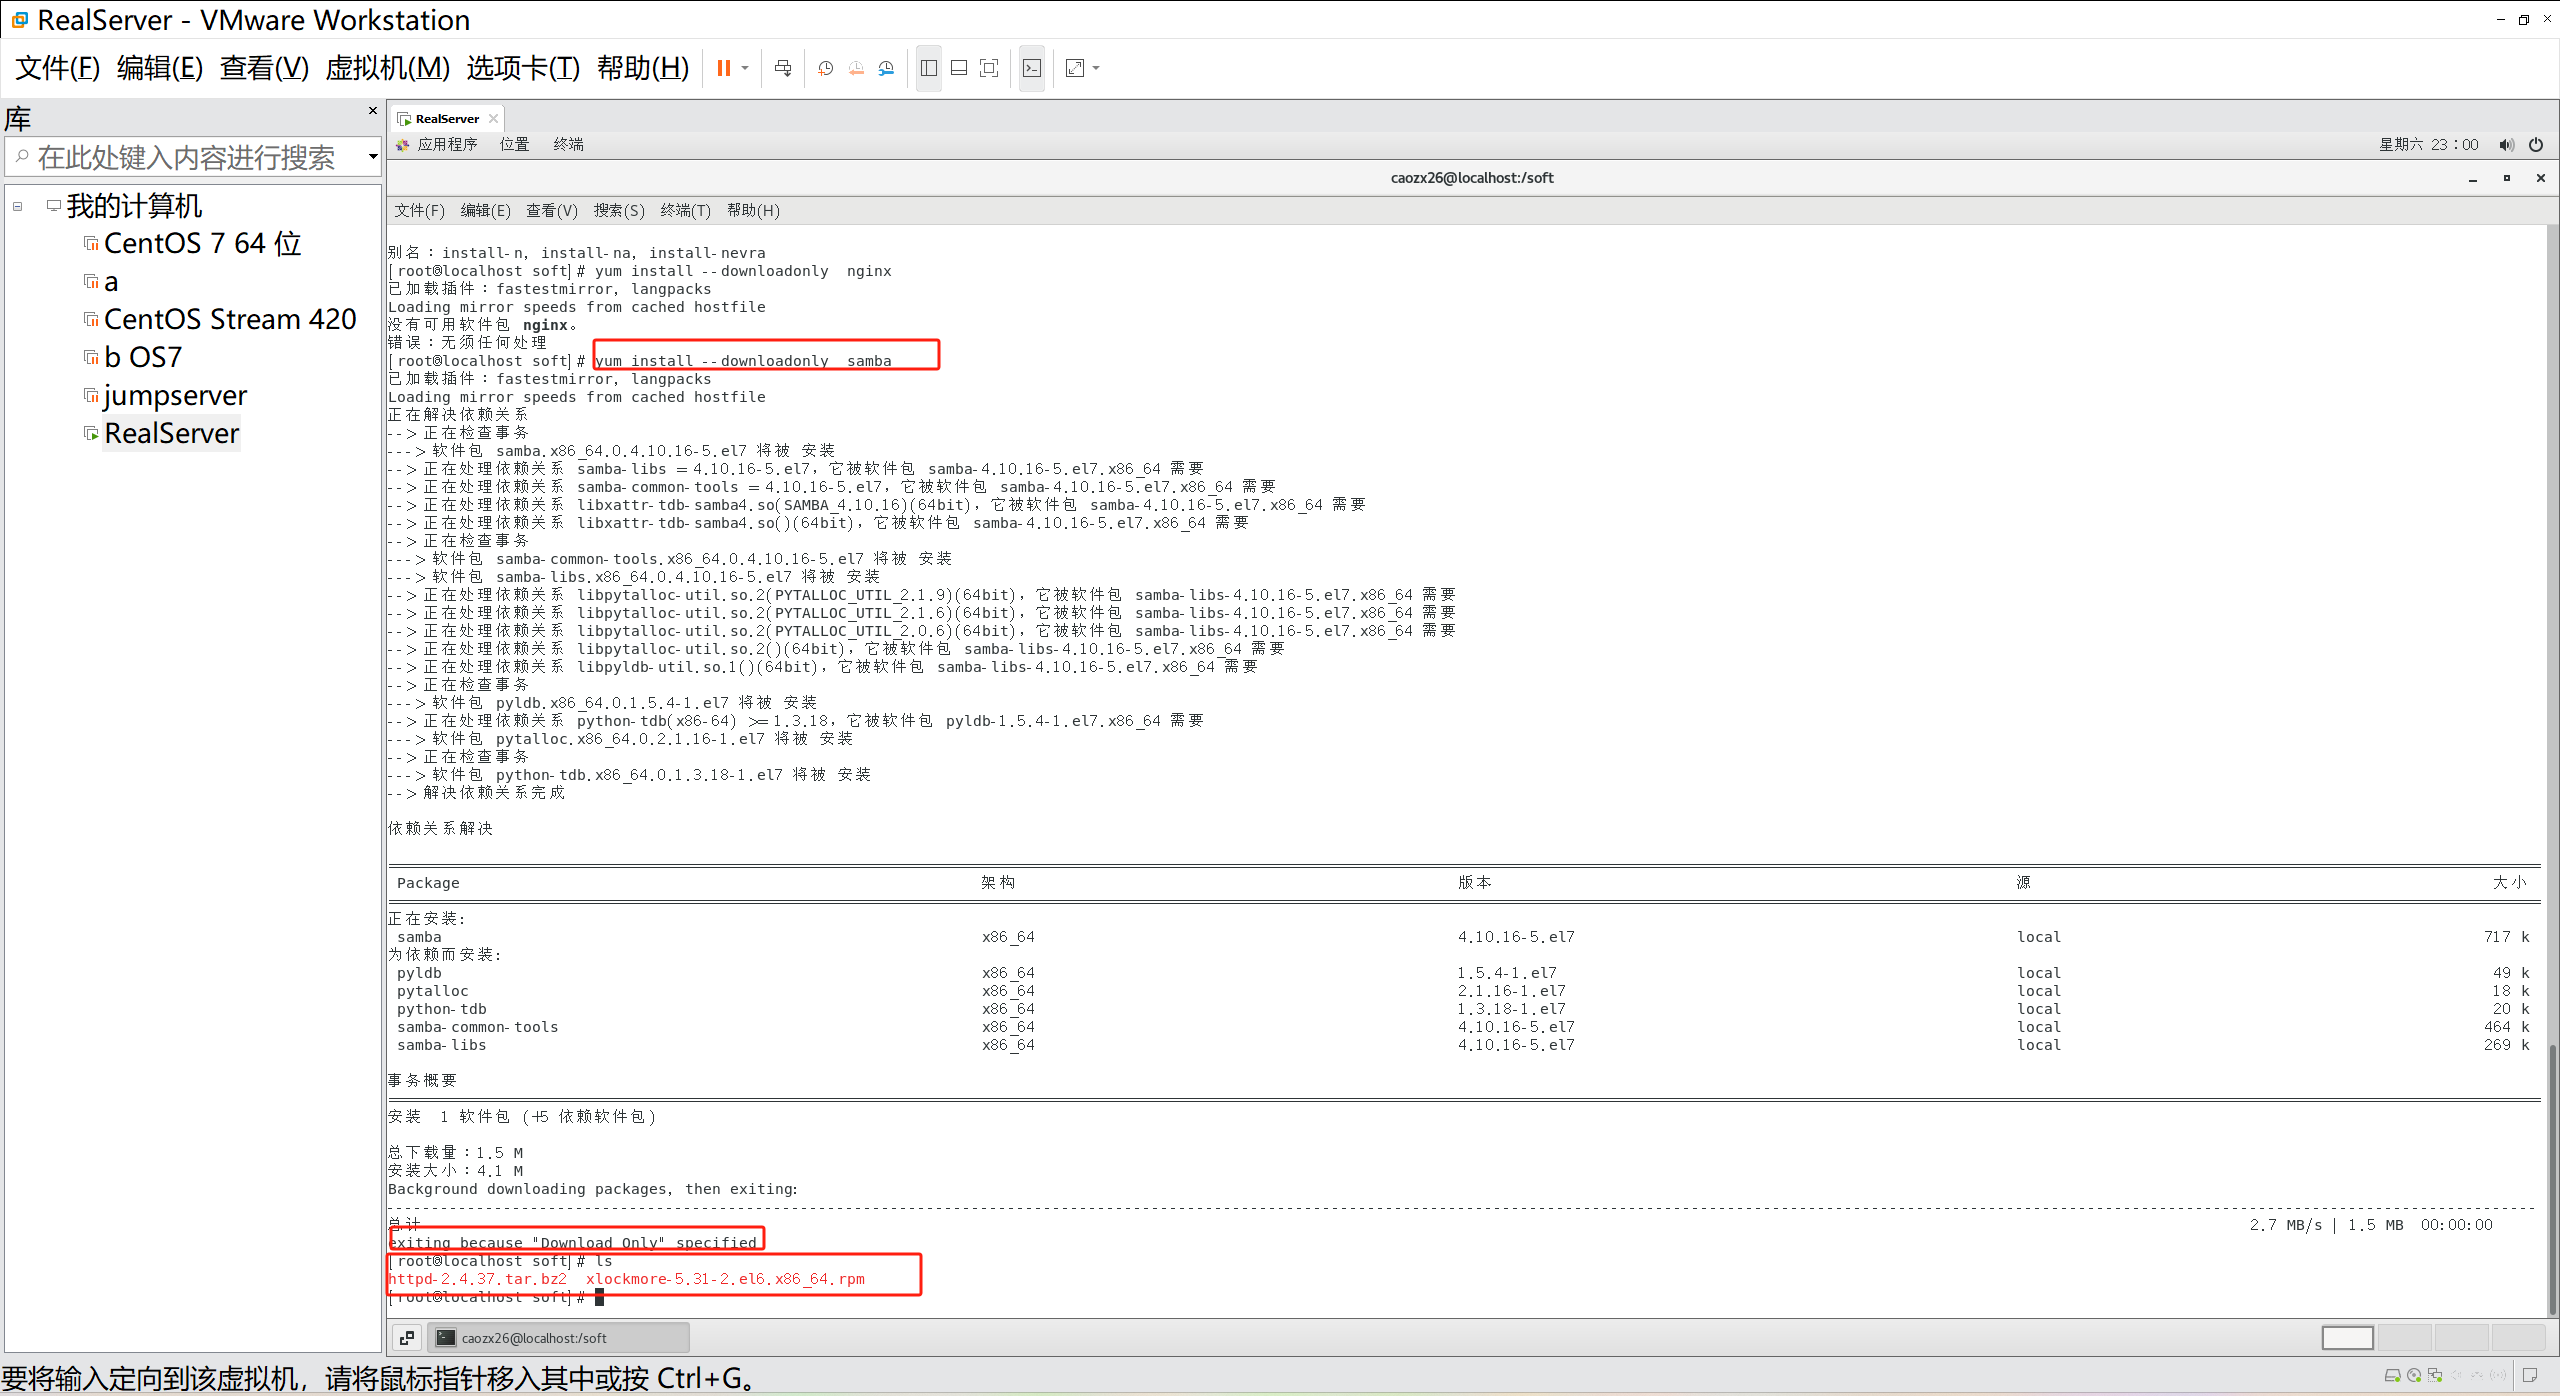Click the caozx26@localhost:/soft taskbar button
Viewport: 2560px width, 1396px height.
[x=558, y=1337]
